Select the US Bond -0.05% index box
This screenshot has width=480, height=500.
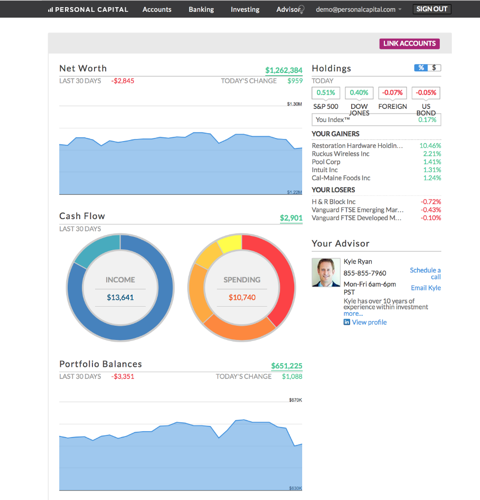[x=426, y=93]
